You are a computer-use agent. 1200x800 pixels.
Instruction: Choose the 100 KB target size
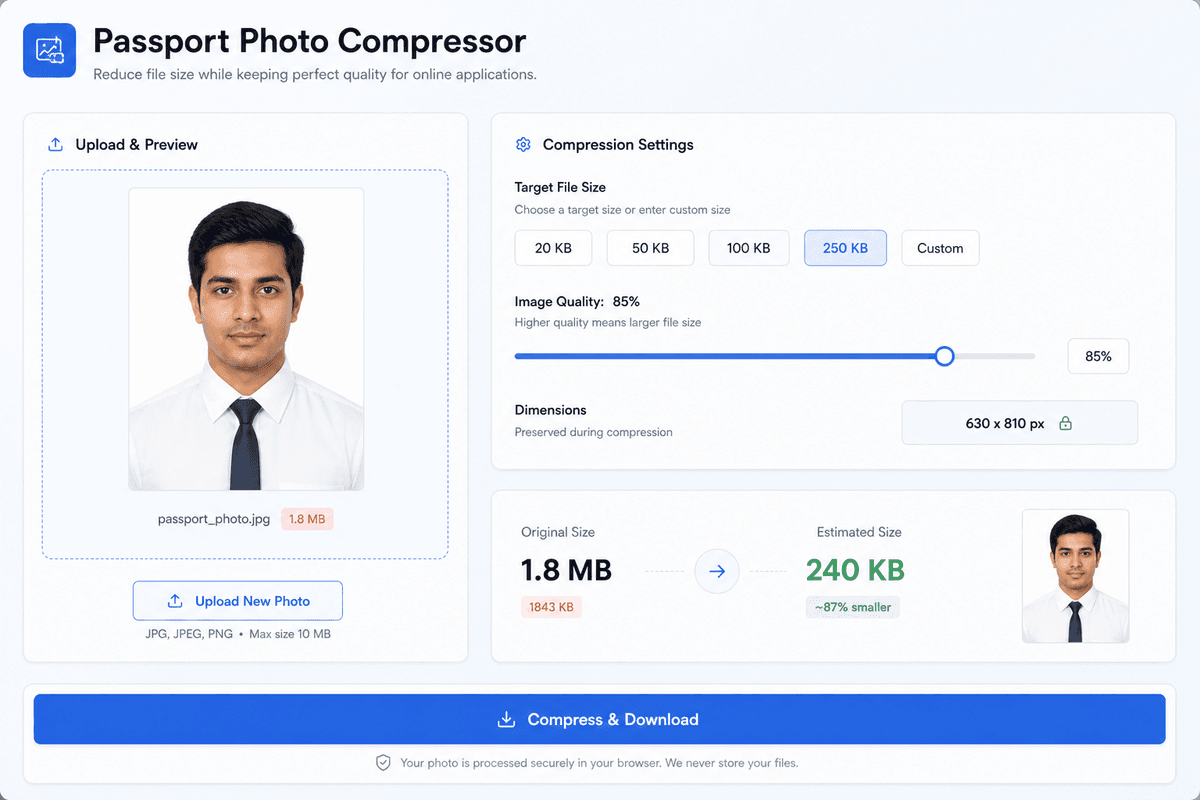click(x=749, y=248)
